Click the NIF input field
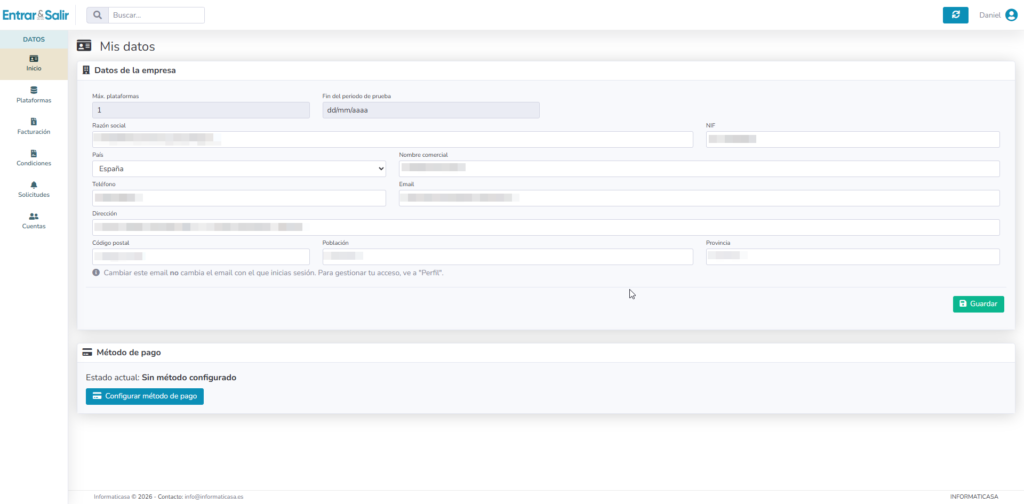1024x504 pixels. pyautogui.click(x=853, y=139)
